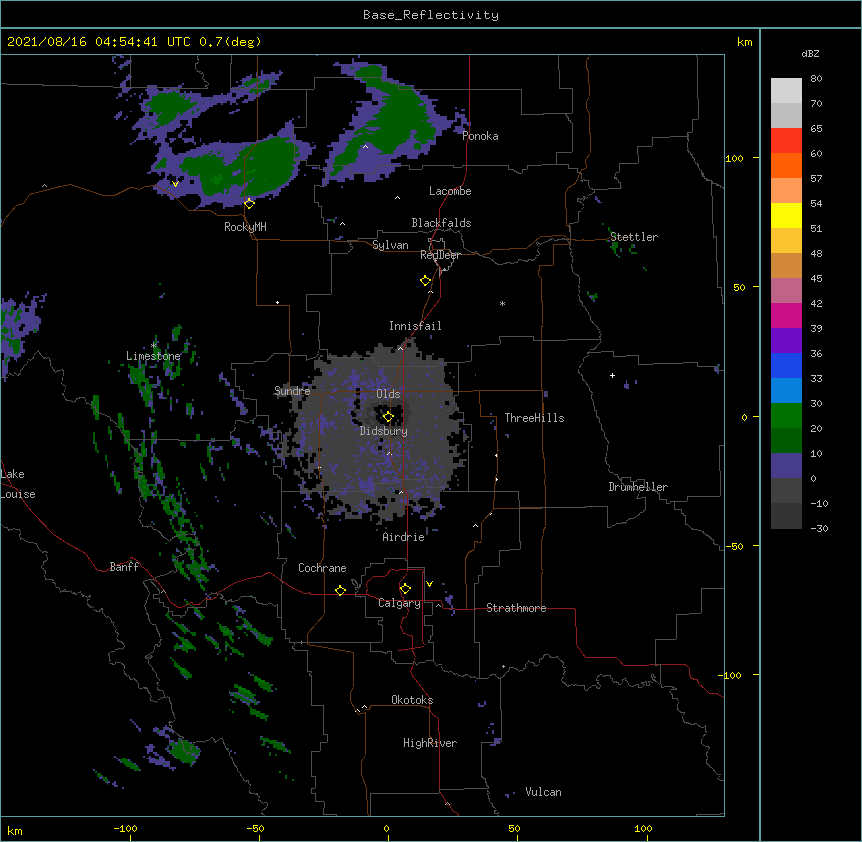Click the 0 tick on the bottom km axis

click(386, 828)
